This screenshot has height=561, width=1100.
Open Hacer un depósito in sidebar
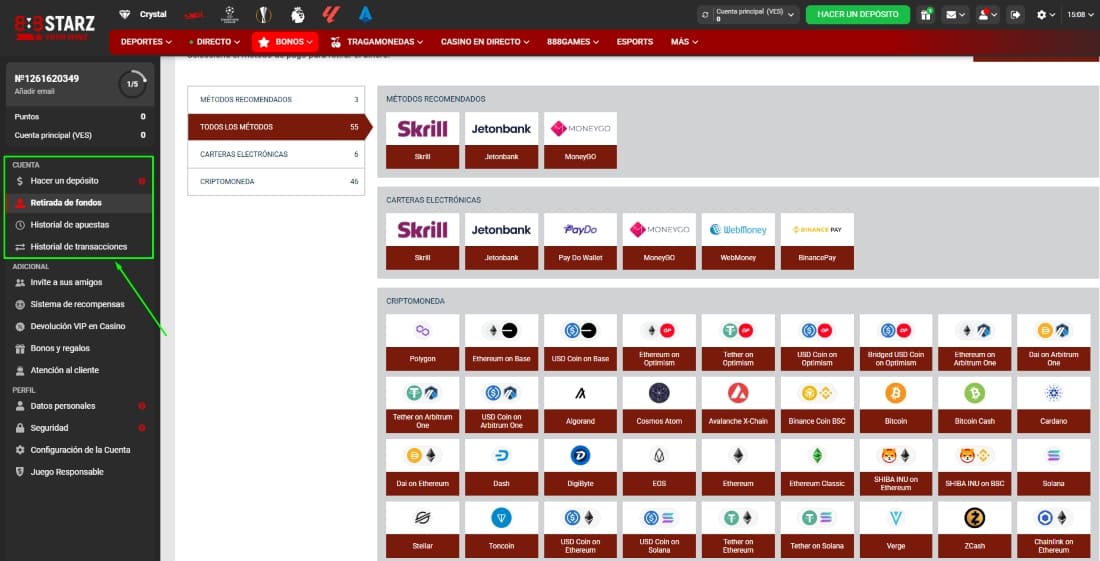pos(79,181)
